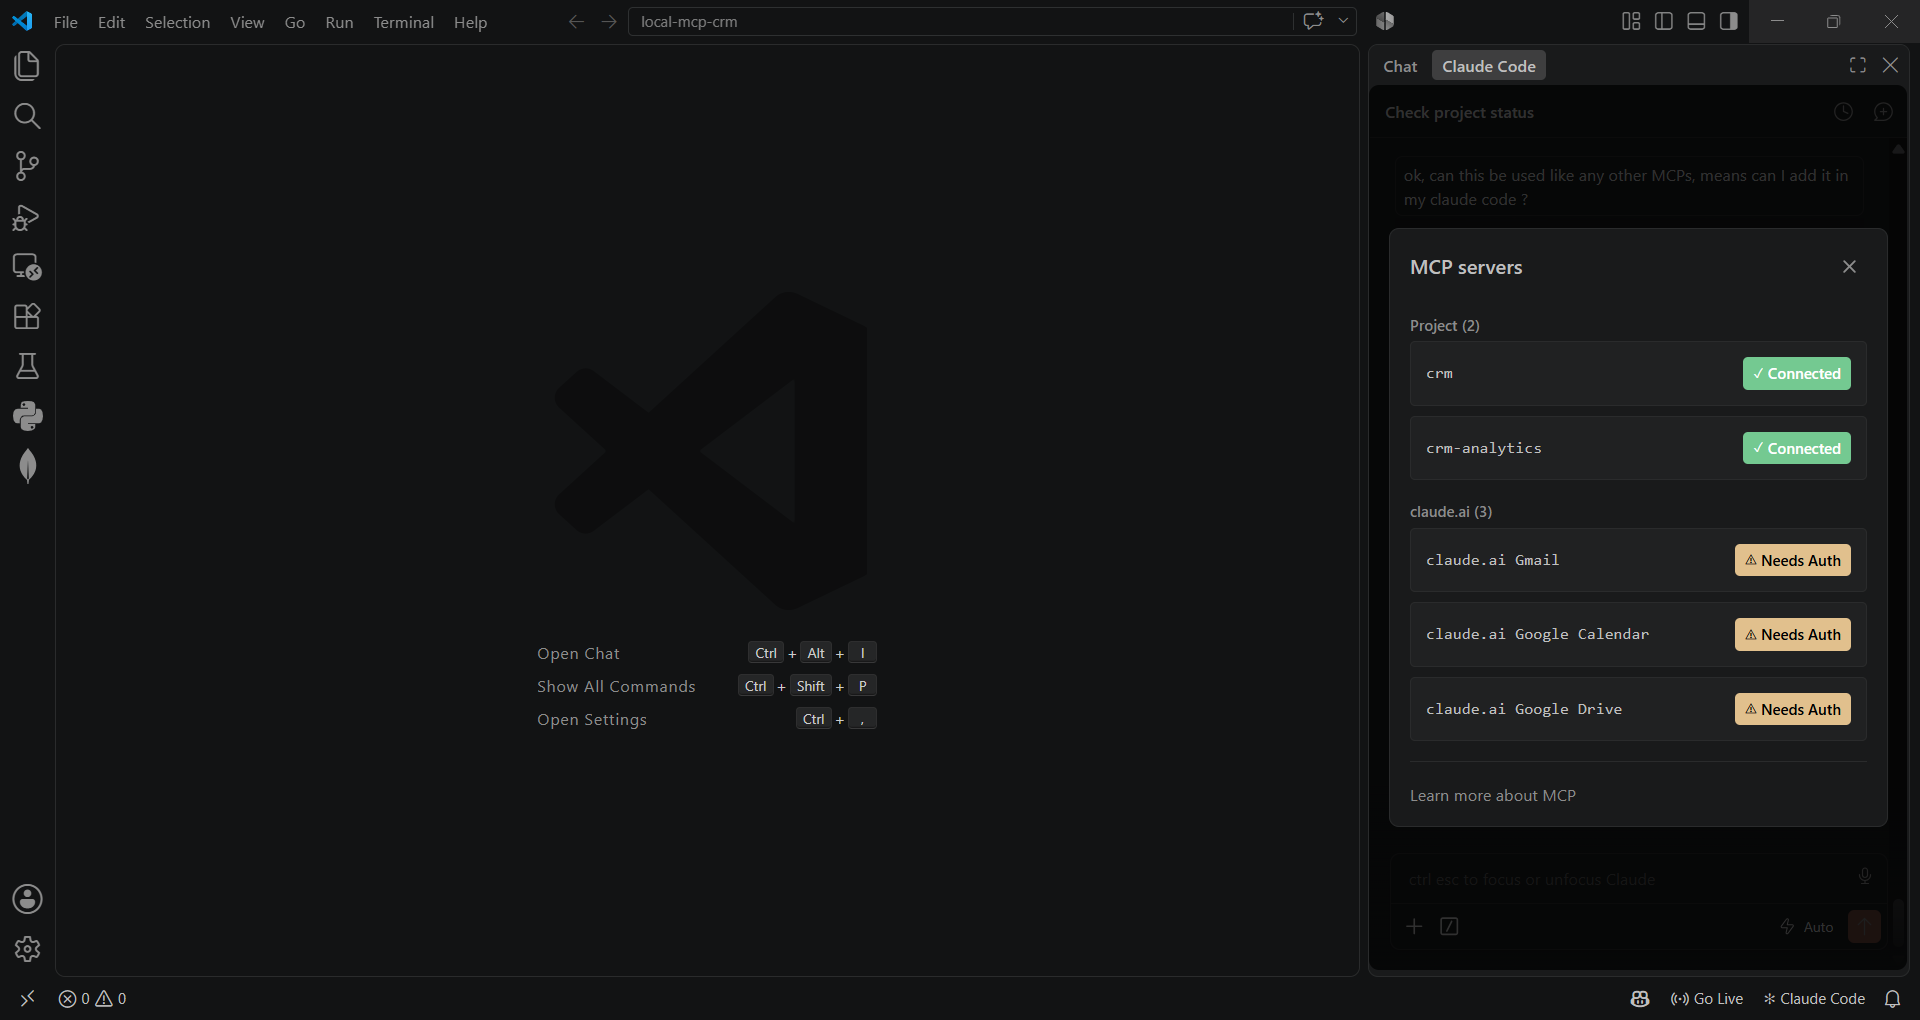Close the MCP servers dialog

(1849, 267)
